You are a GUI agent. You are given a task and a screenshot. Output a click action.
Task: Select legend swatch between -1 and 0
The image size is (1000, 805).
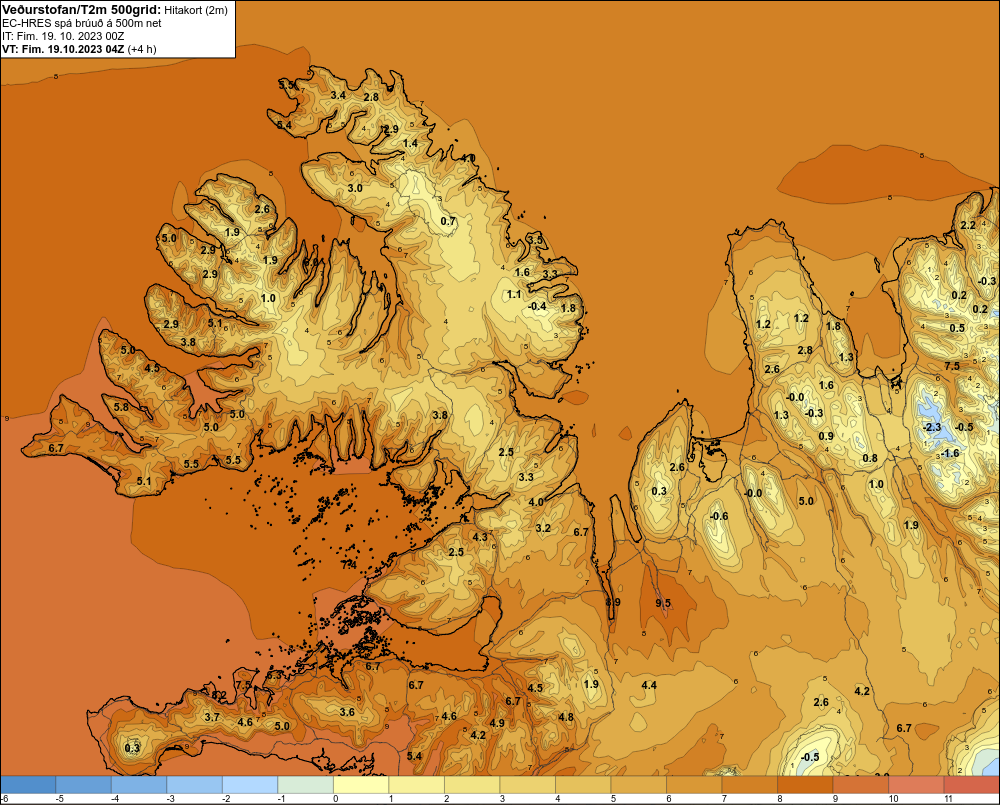[305, 785]
